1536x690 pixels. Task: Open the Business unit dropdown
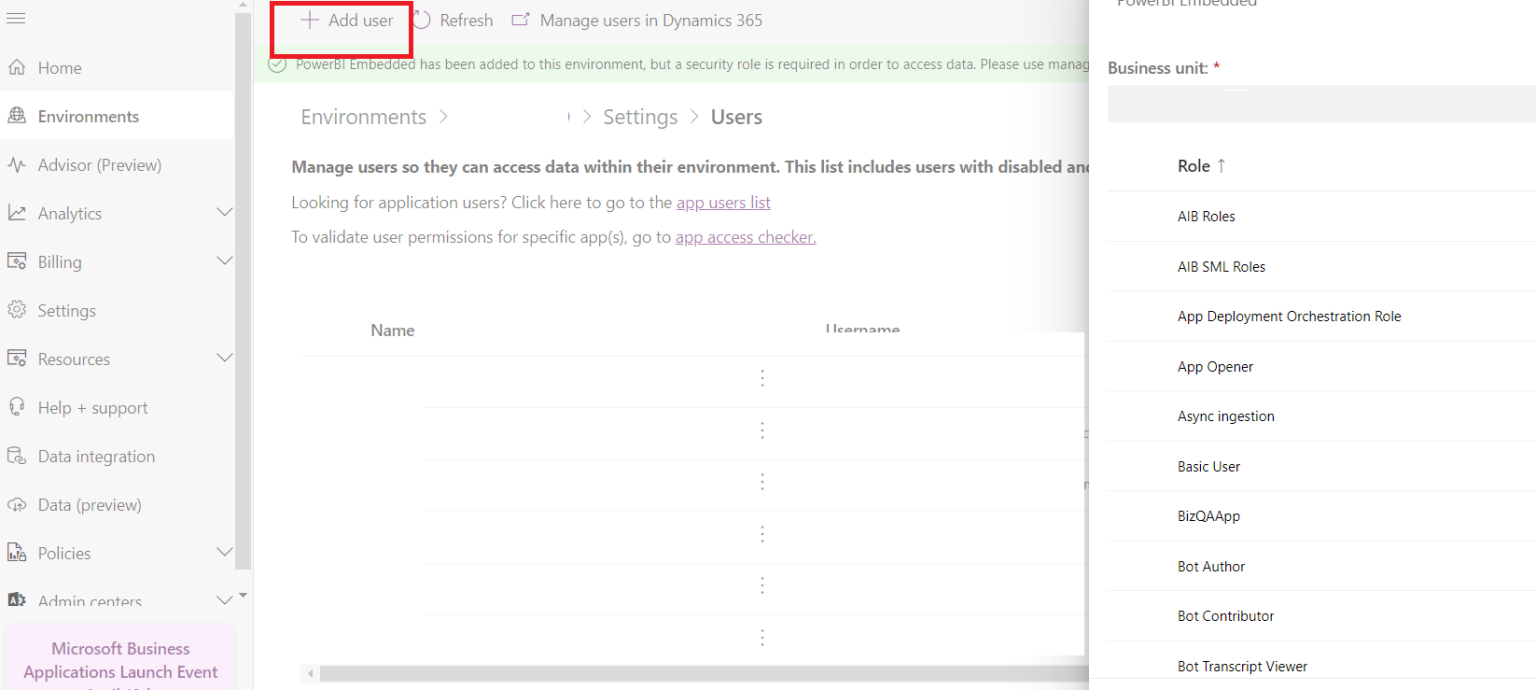[1320, 102]
